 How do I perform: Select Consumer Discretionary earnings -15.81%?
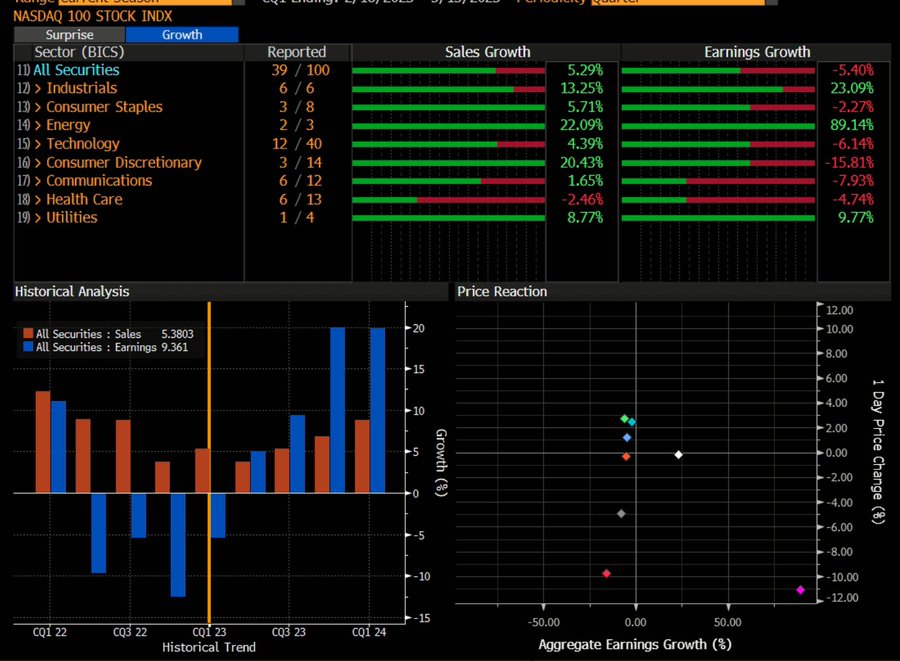[x=849, y=163]
